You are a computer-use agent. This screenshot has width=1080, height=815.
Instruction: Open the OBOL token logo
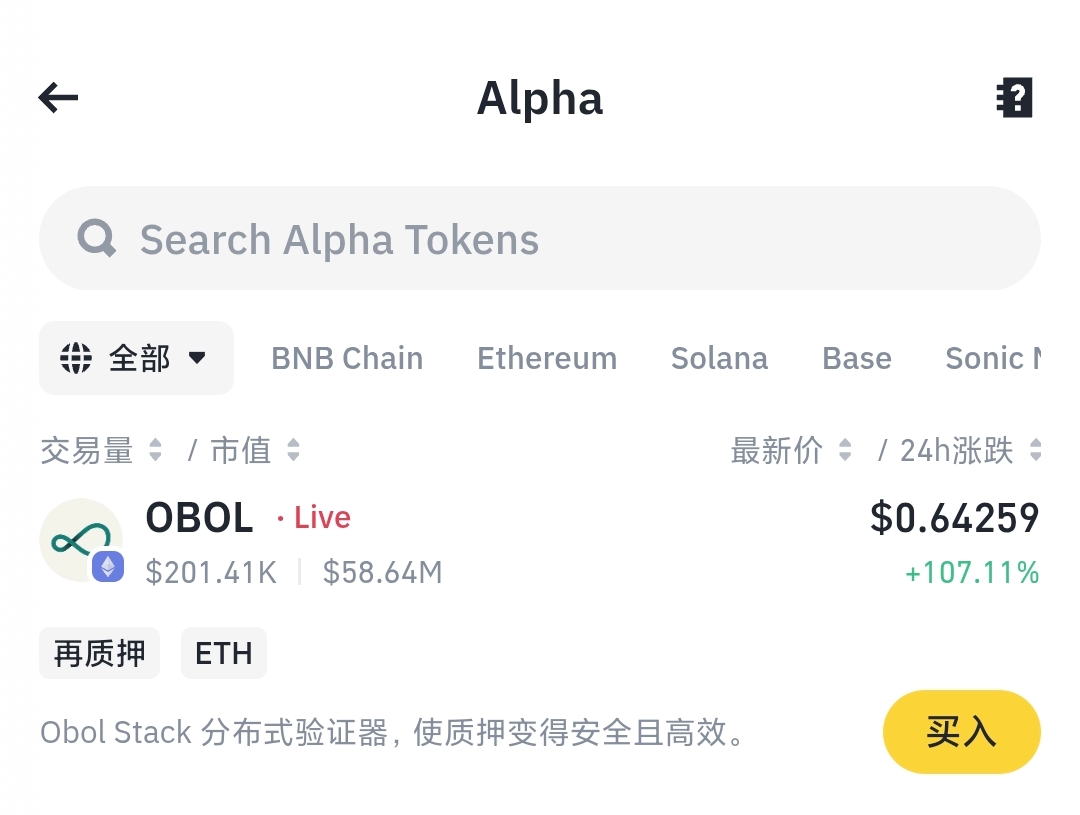coord(81,540)
